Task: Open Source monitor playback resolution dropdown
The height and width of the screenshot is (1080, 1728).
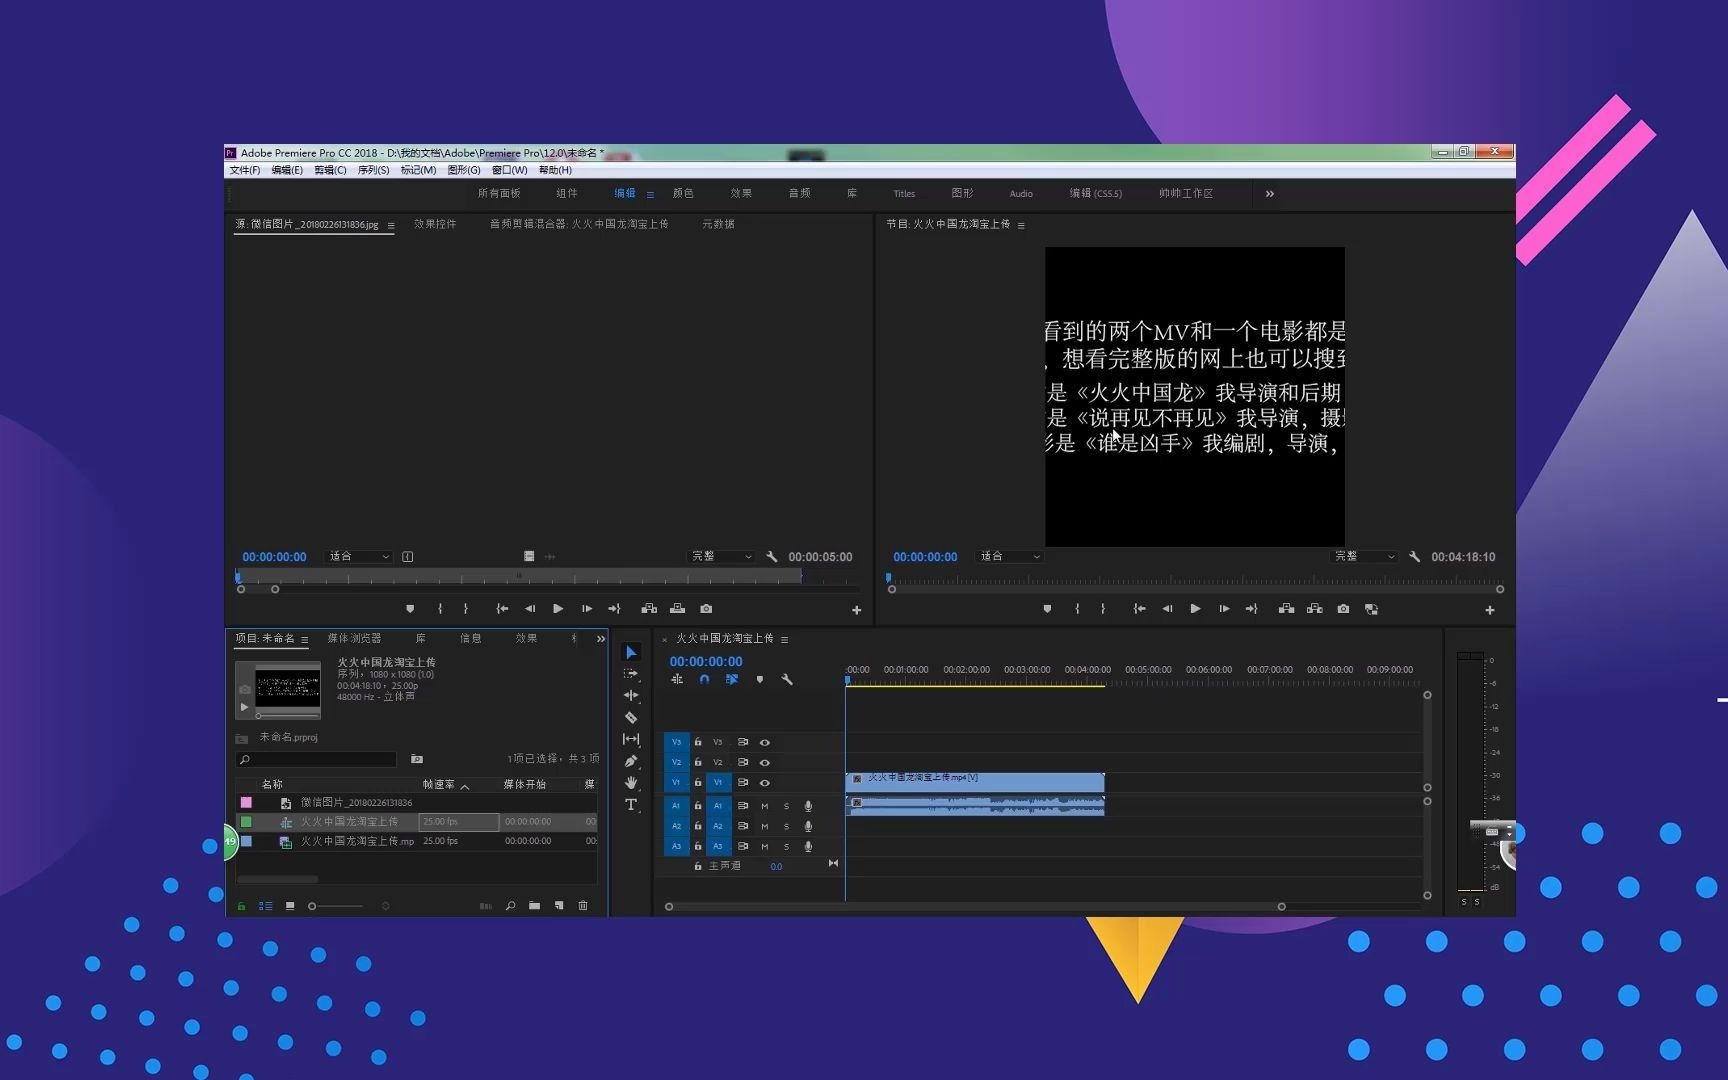Action: pos(721,557)
